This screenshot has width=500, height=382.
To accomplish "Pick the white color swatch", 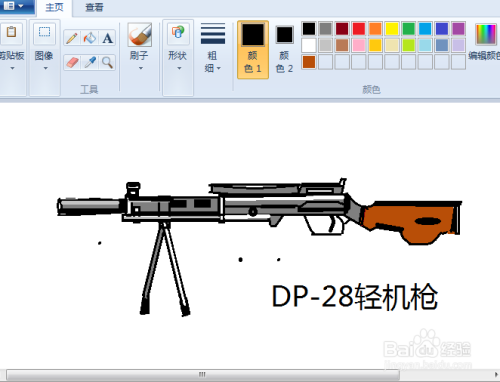I will [x=309, y=45].
